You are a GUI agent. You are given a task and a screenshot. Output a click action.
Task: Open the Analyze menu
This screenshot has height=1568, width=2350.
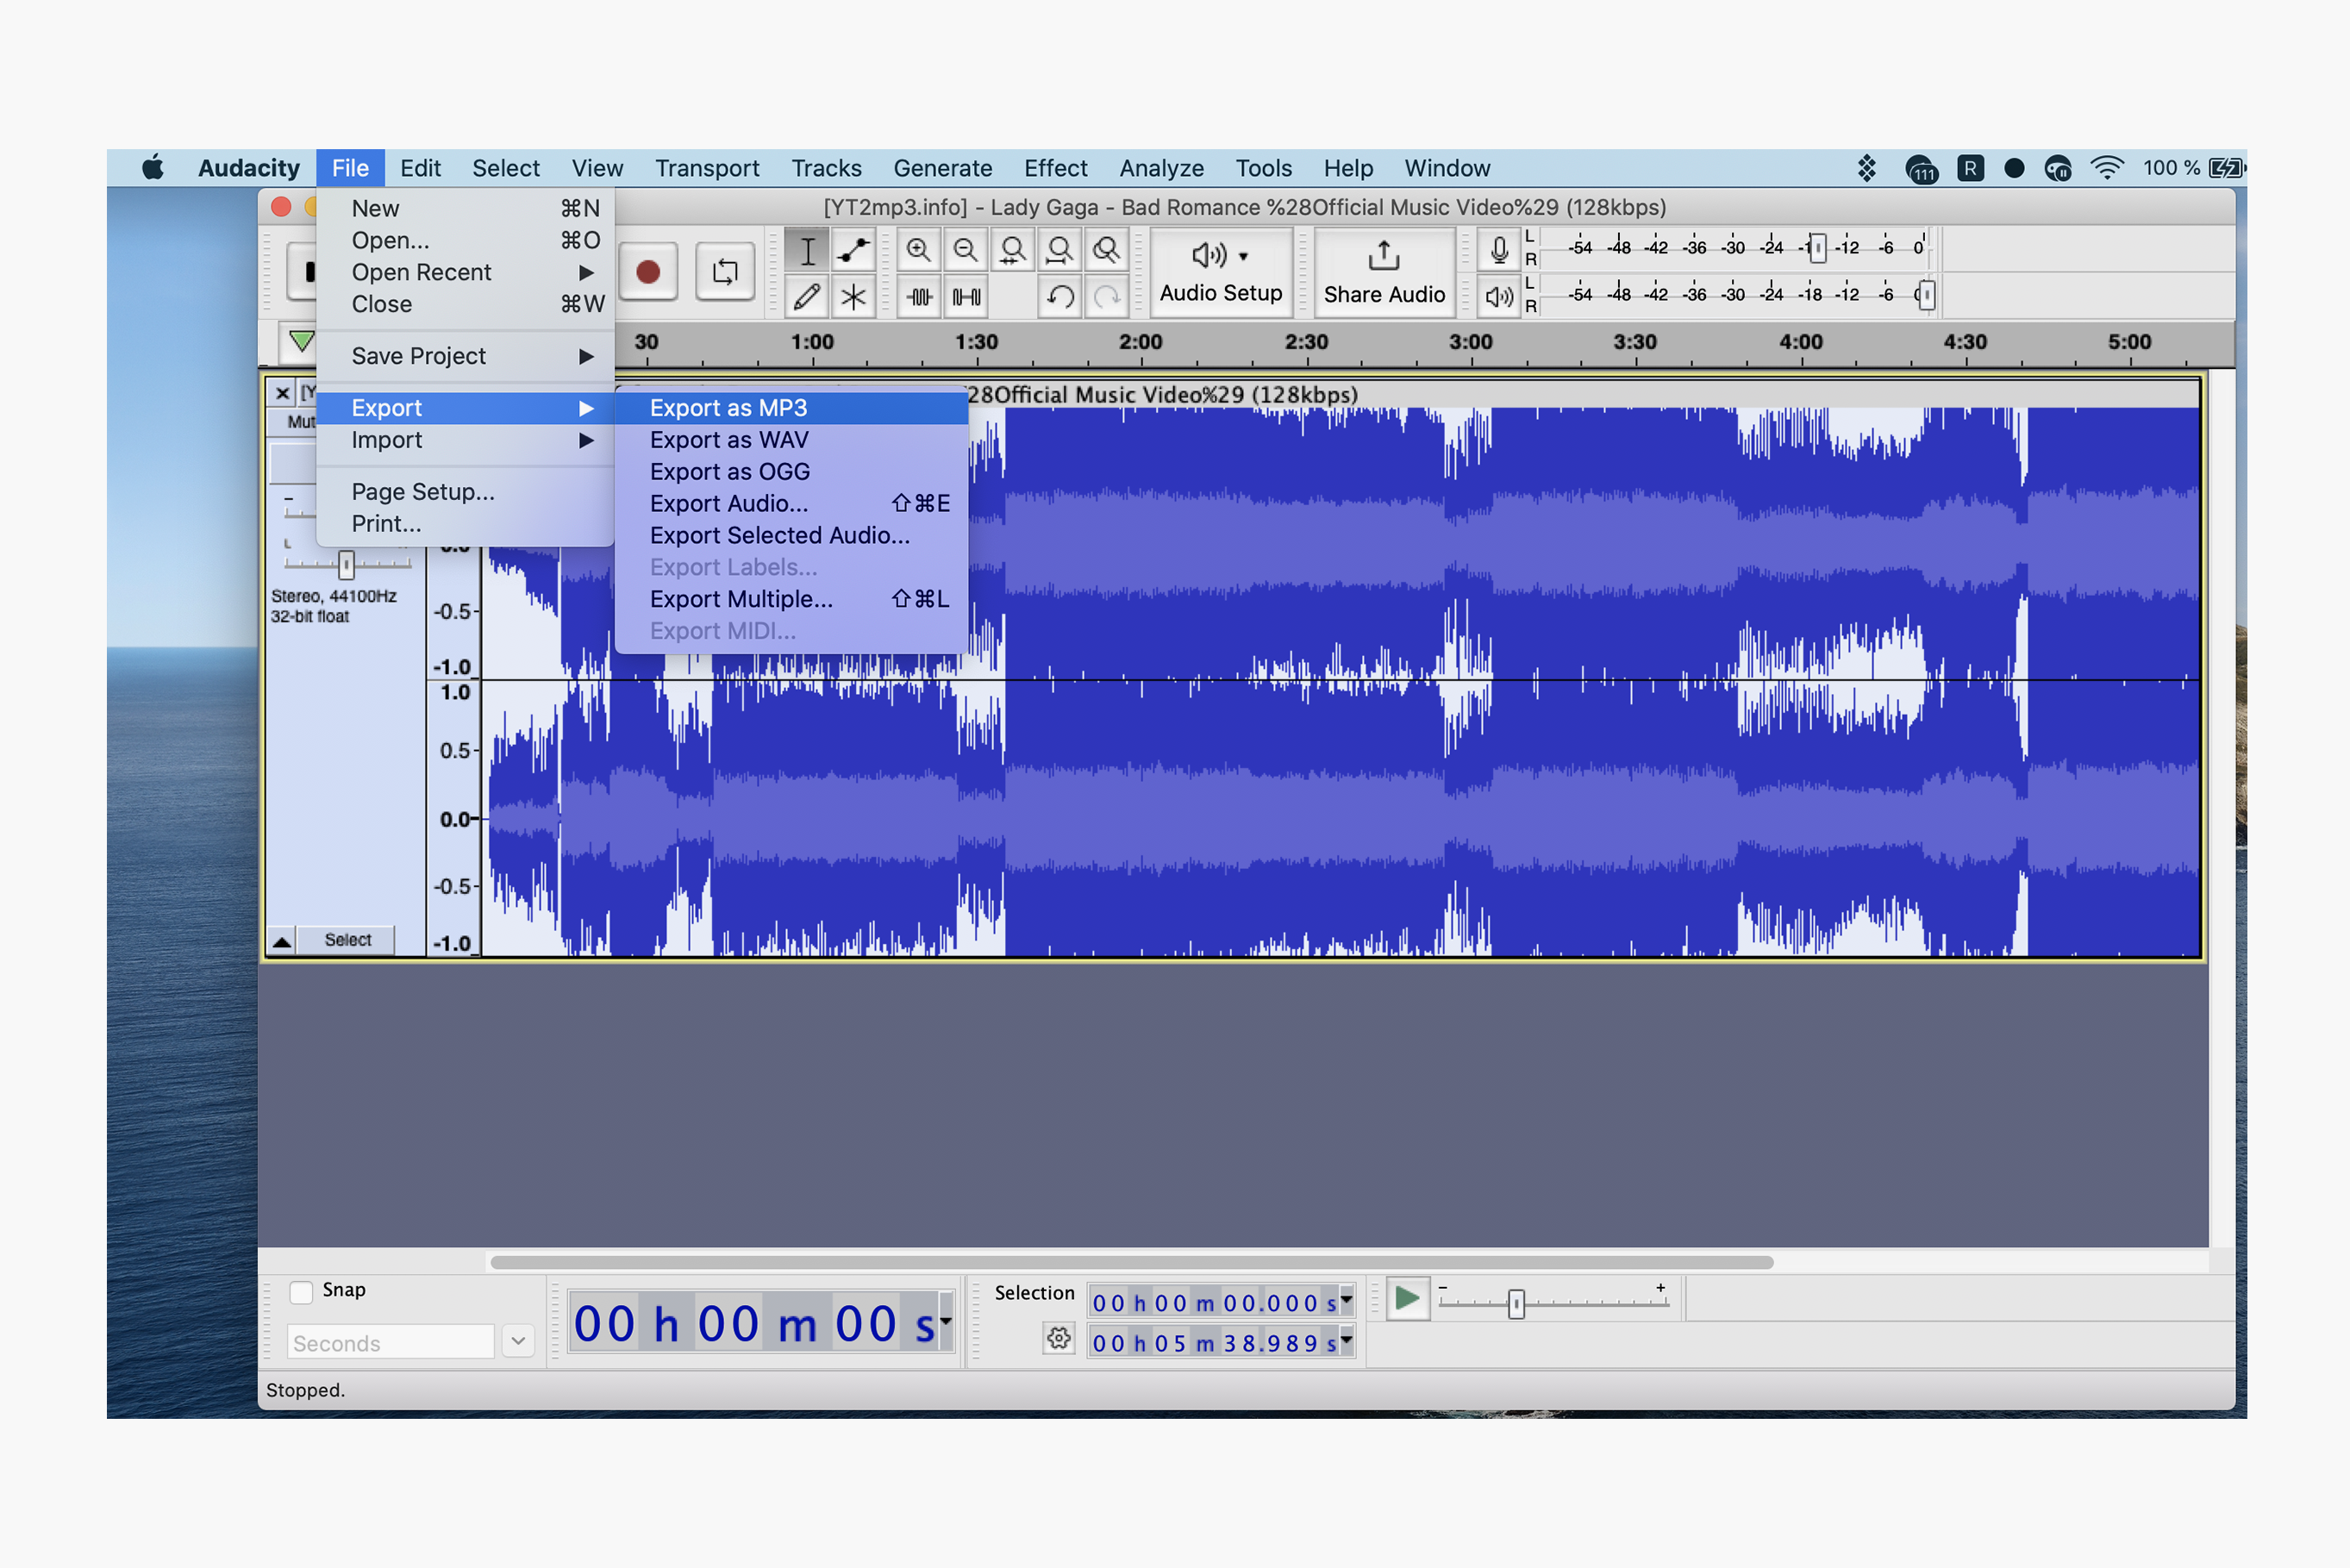coord(1161,168)
